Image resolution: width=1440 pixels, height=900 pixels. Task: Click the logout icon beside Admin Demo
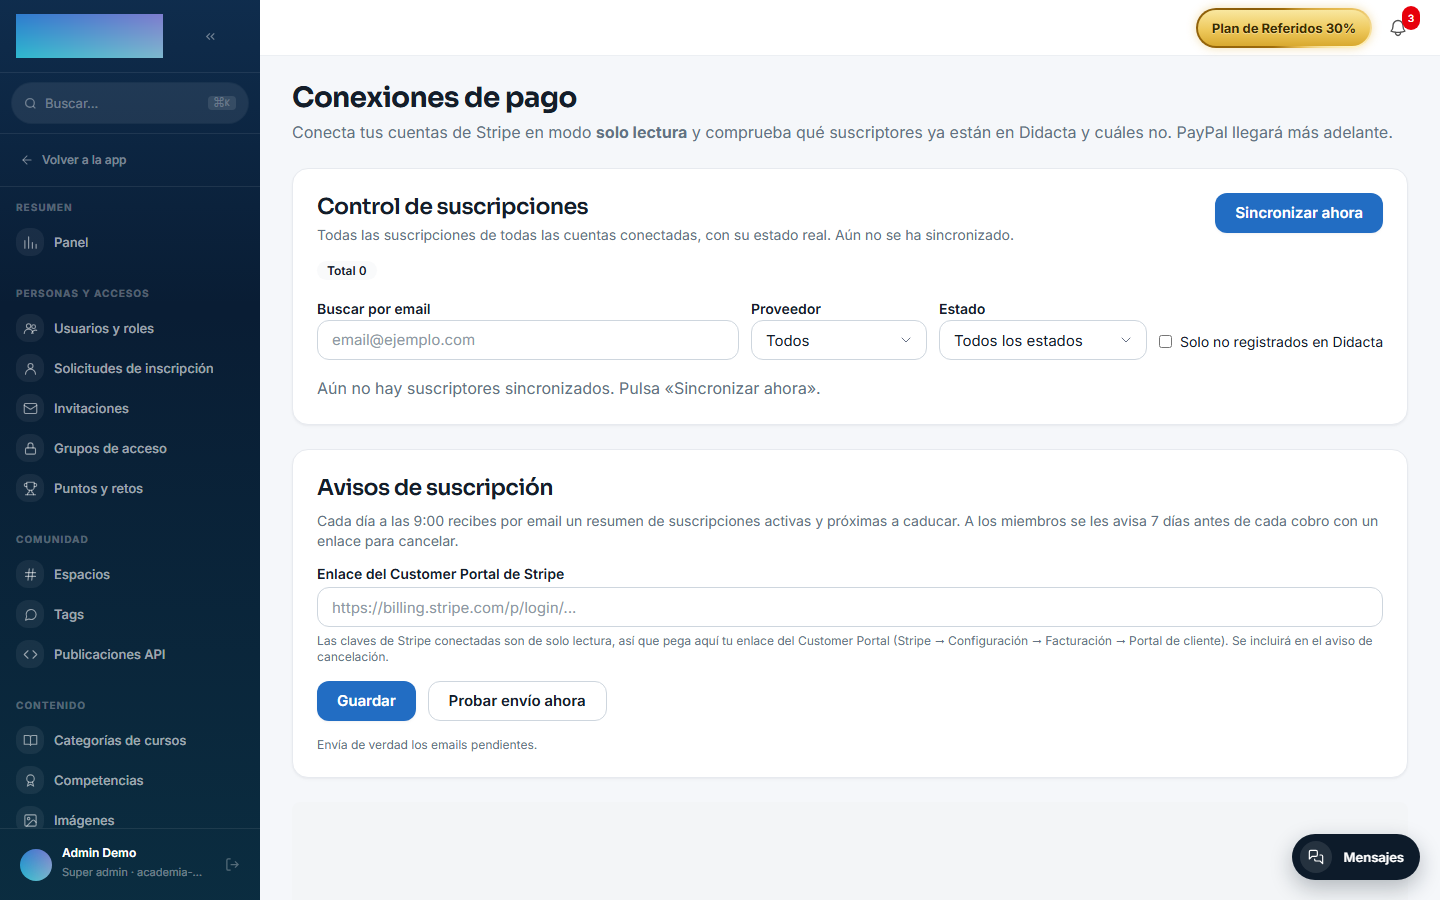tap(232, 864)
